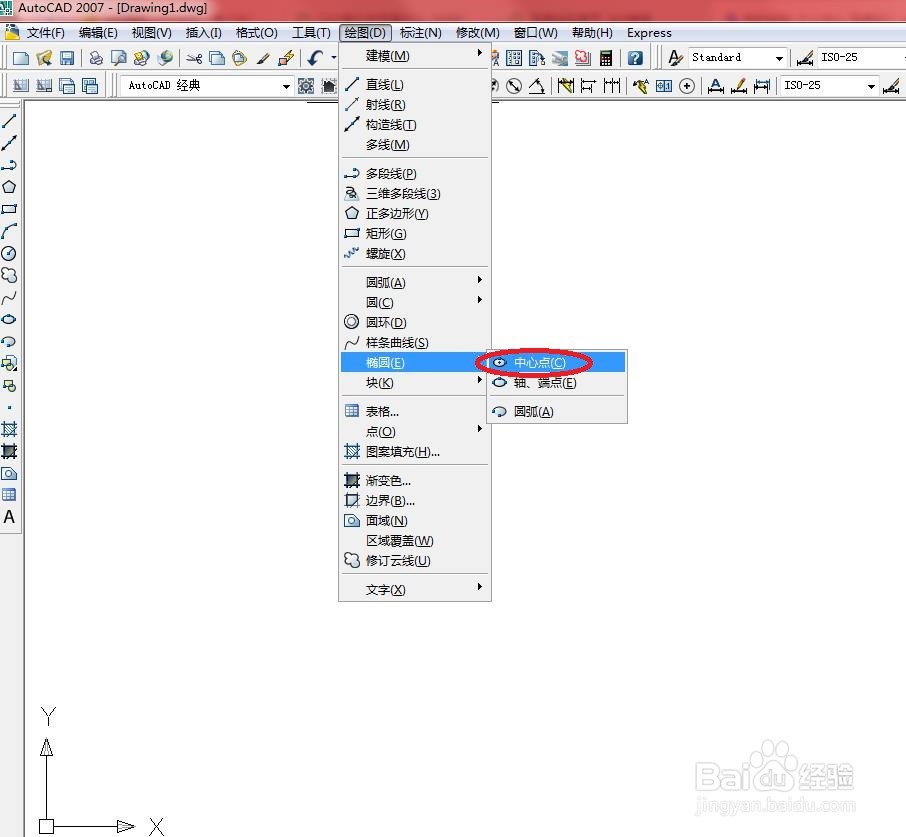Screen dimensions: 906x837
Task: Select the Spline tool in left toolbar
Action: [x=9, y=297]
